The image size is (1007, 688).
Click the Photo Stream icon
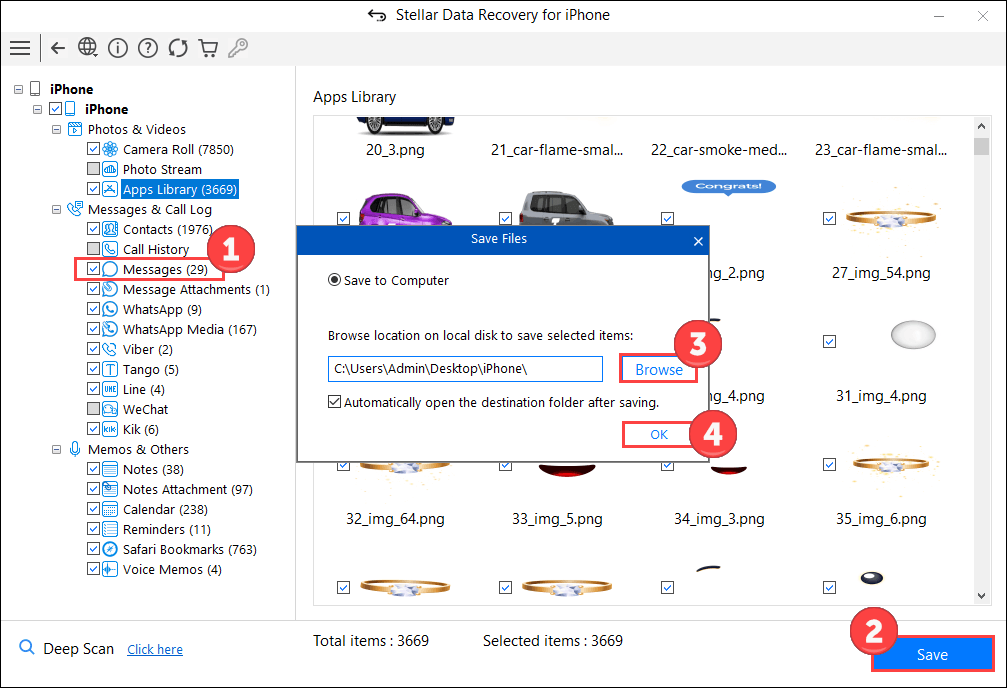[x=110, y=170]
